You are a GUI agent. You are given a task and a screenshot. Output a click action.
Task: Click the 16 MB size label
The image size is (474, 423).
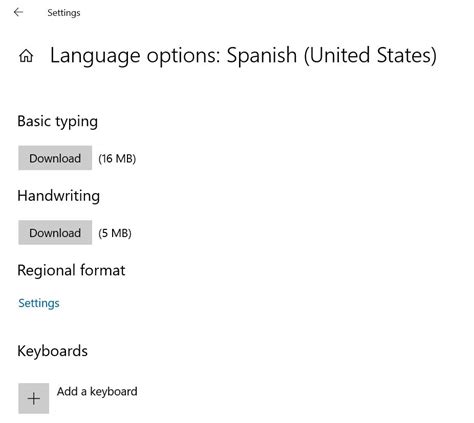pos(117,158)
